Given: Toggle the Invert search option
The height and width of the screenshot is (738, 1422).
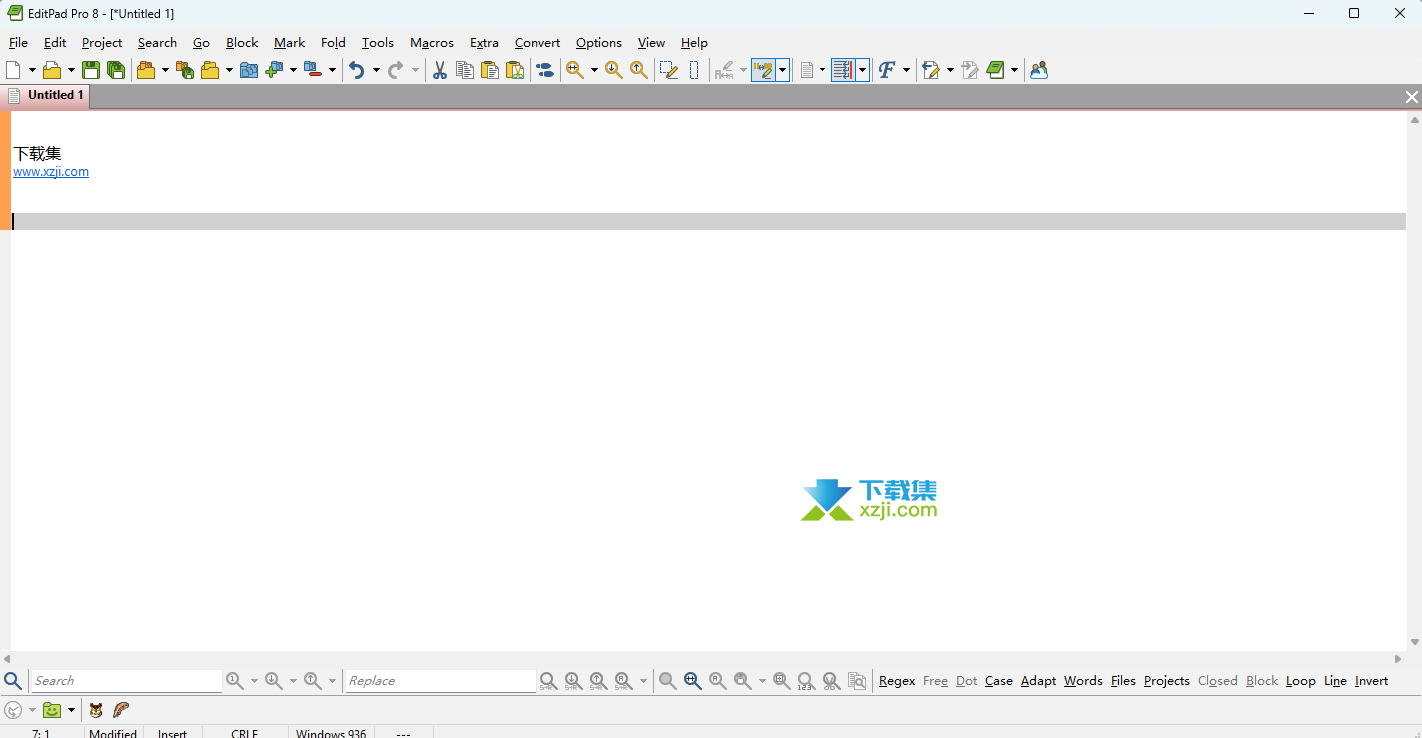Looking at the screenshot, I should 1371,681.
